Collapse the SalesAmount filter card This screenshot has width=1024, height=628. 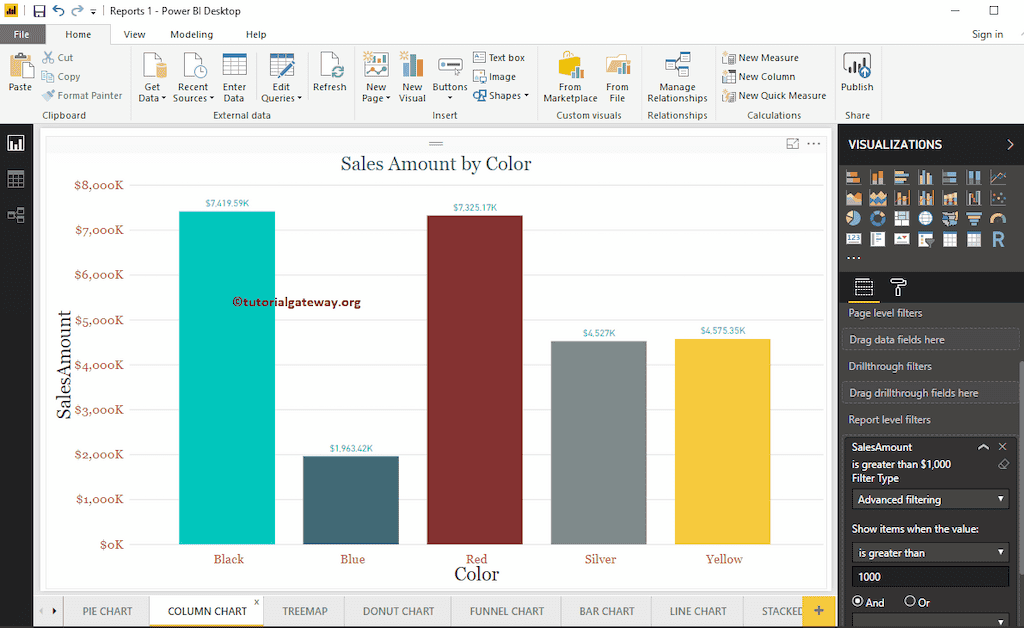click(x=983, y=447)
